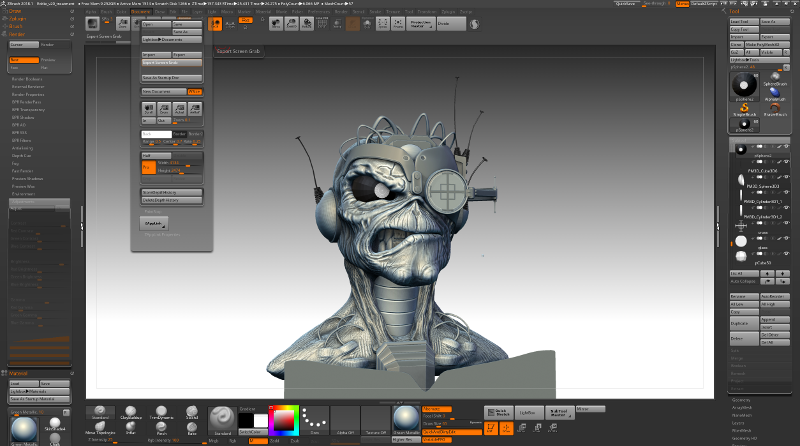Toggle visibility eye for PM3D_Cylinder3D1_1 subtool

click(x=786, y=192)
